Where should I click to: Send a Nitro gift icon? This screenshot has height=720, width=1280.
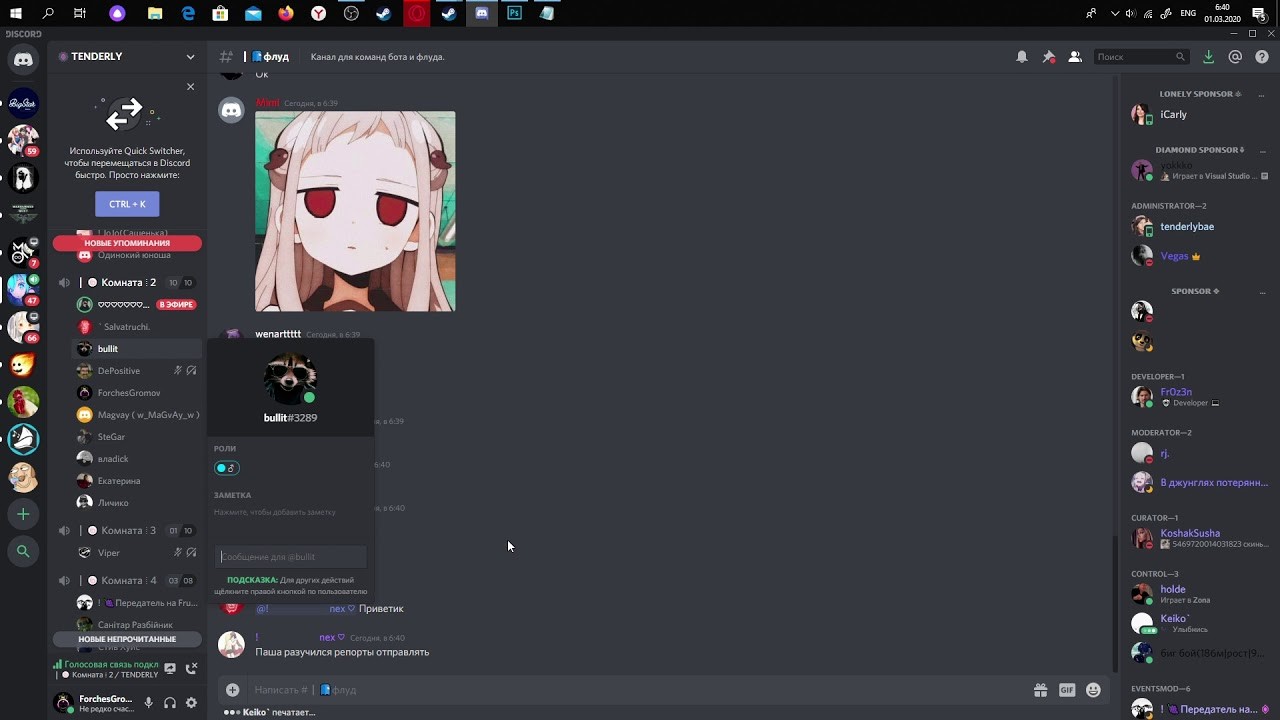[x=1040, y=690]
